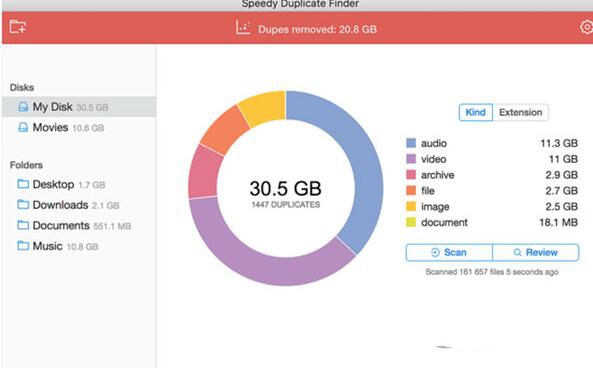Open settings via the gear icon
The width and height of the screenshot is (593, 372).
[587, 27]
